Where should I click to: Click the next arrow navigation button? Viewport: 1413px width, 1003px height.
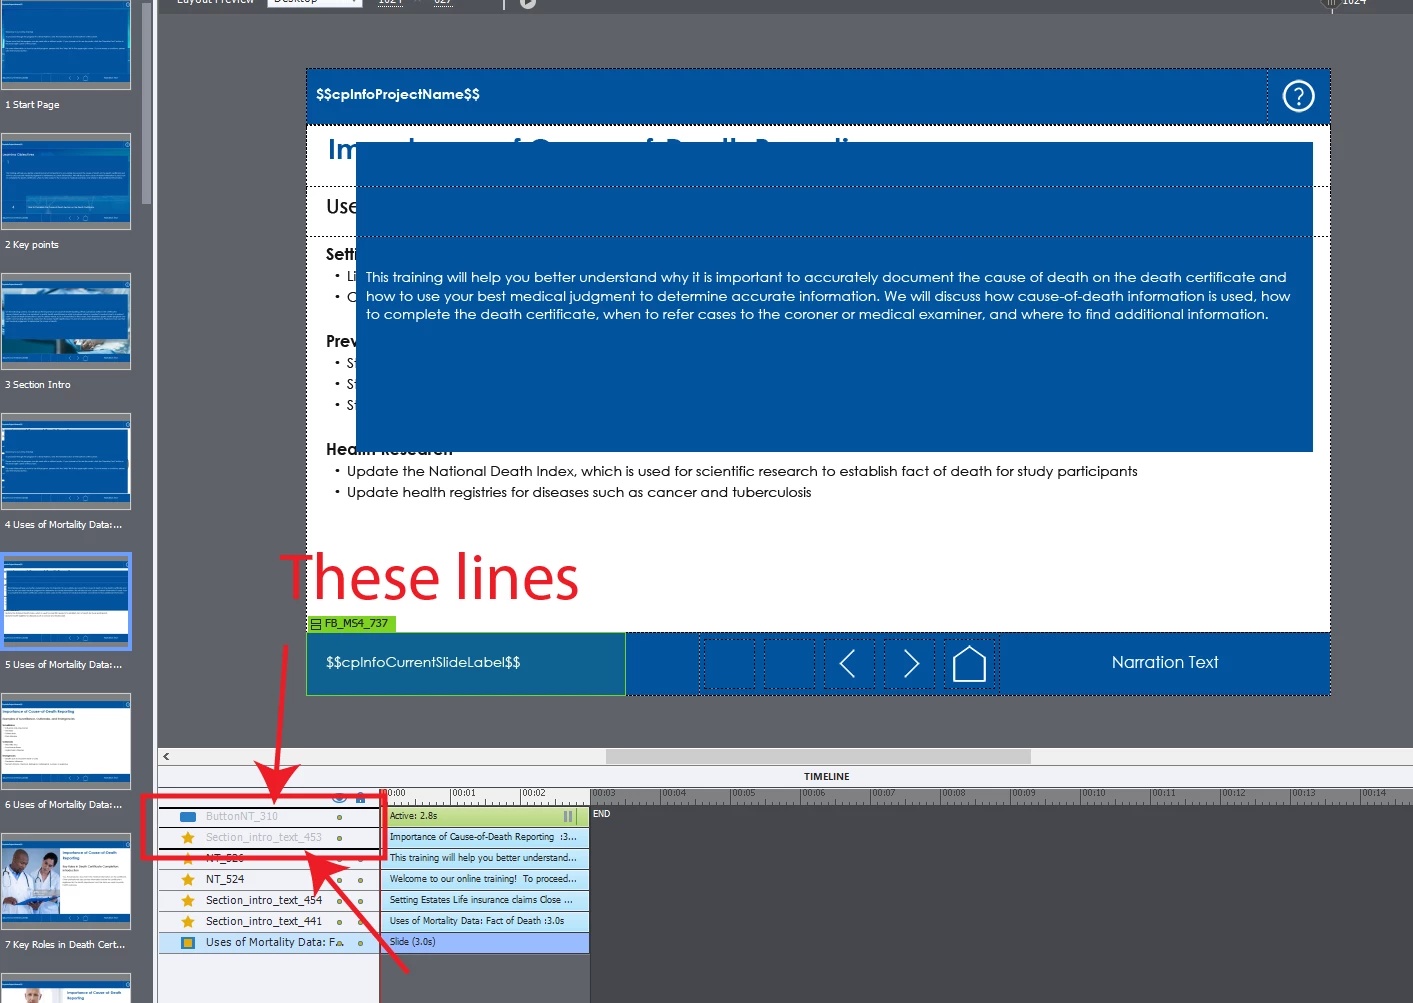910,664
